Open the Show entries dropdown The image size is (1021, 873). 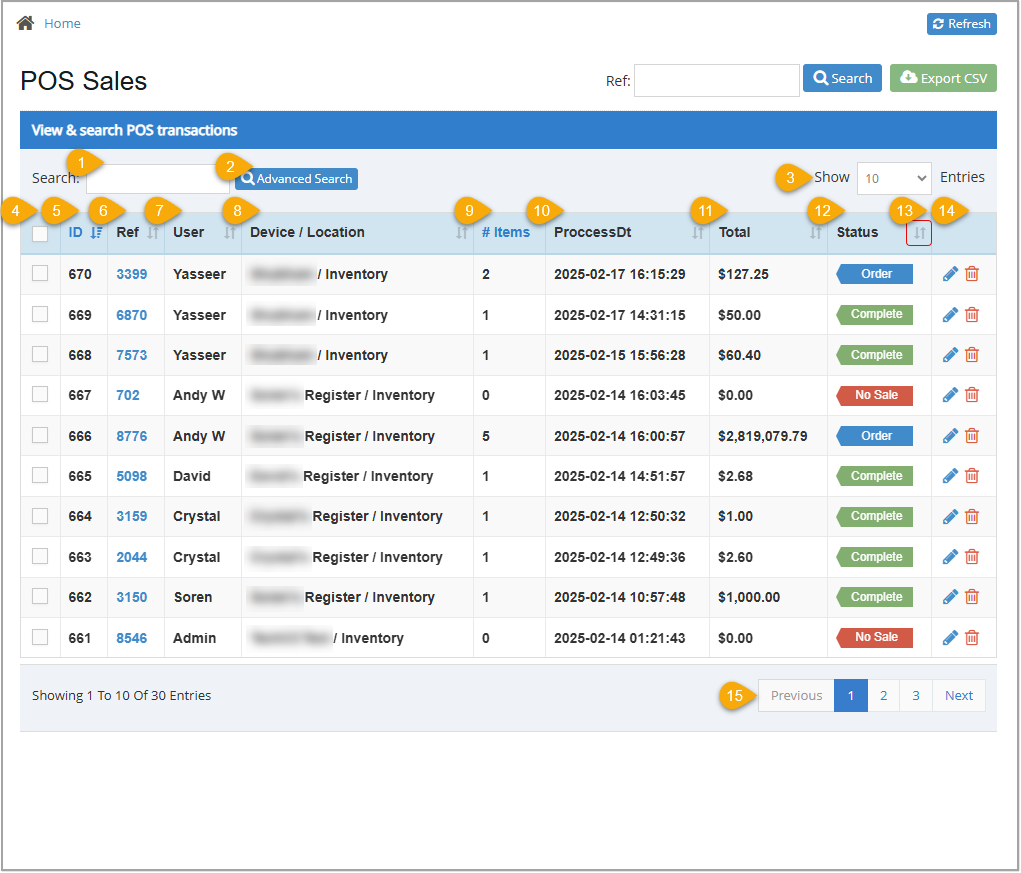point(893,178)
